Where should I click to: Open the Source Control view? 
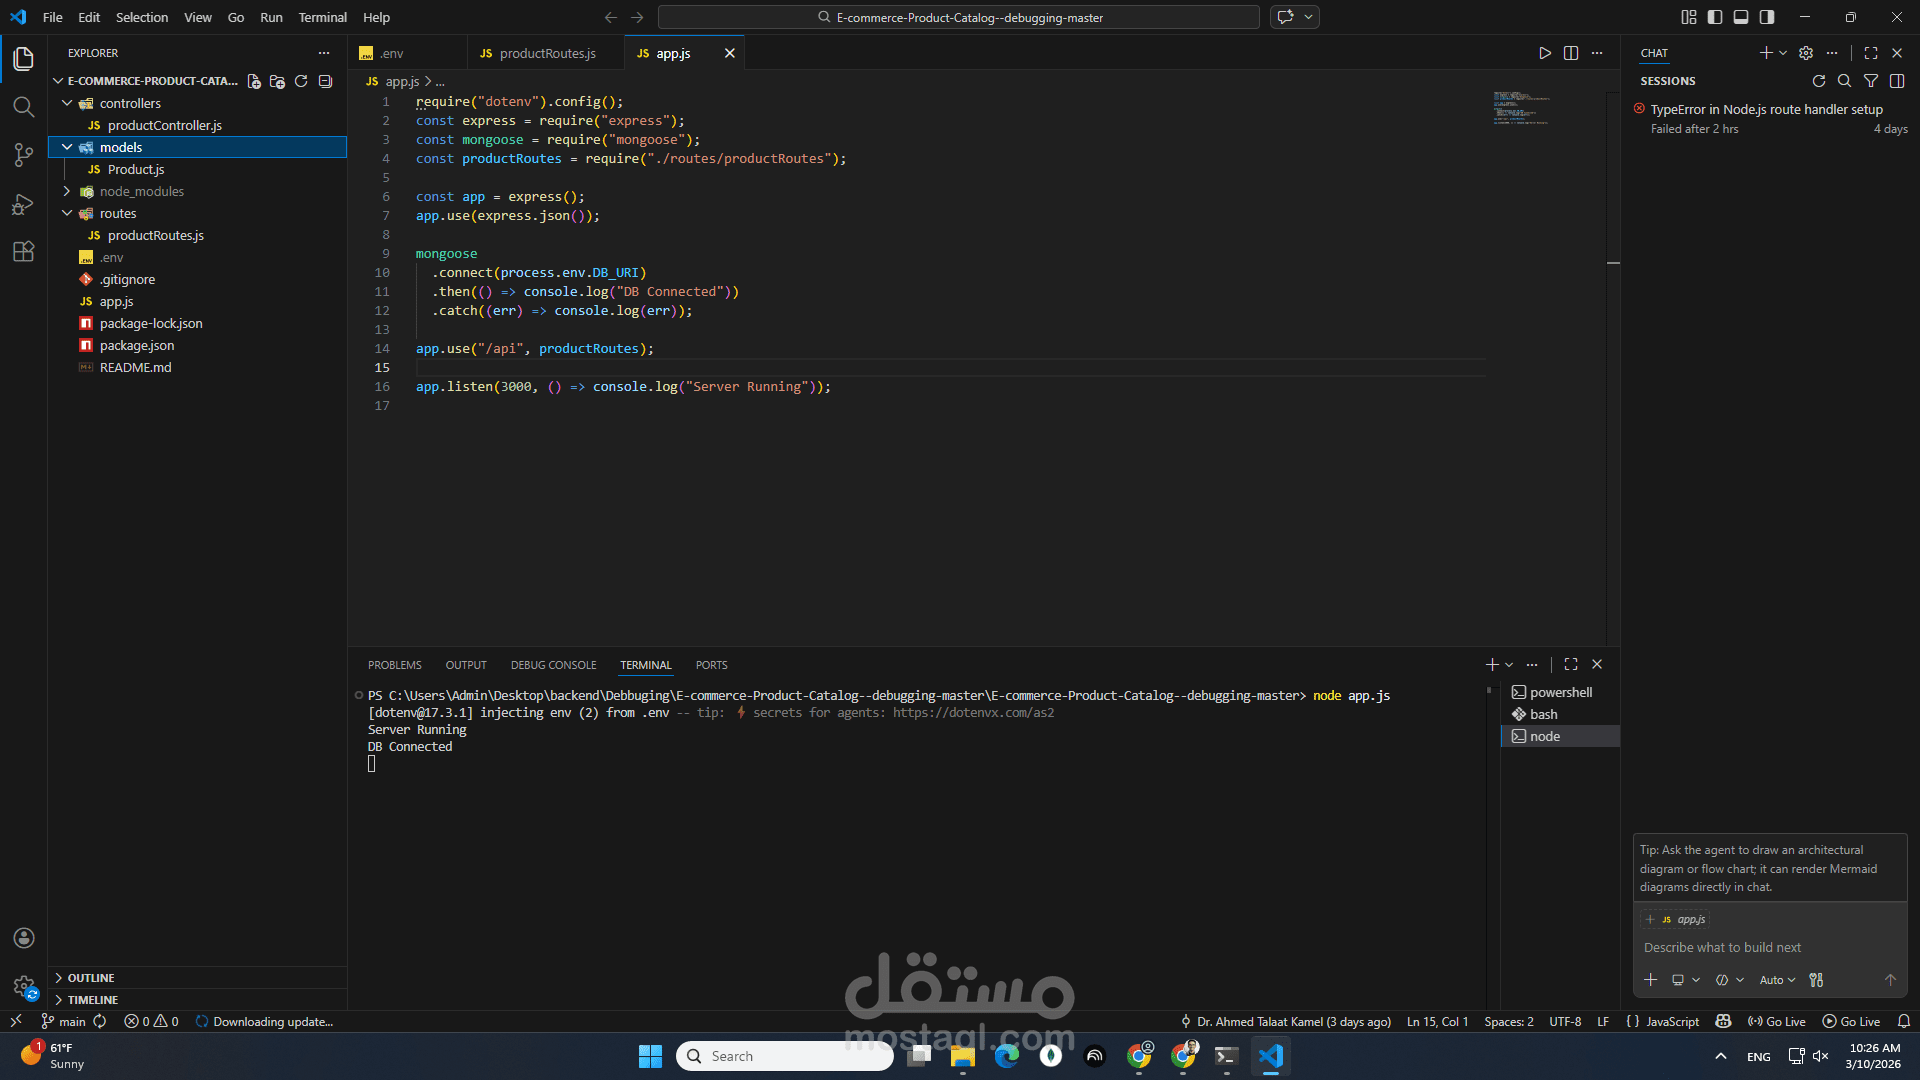click(x=23, y=155)
